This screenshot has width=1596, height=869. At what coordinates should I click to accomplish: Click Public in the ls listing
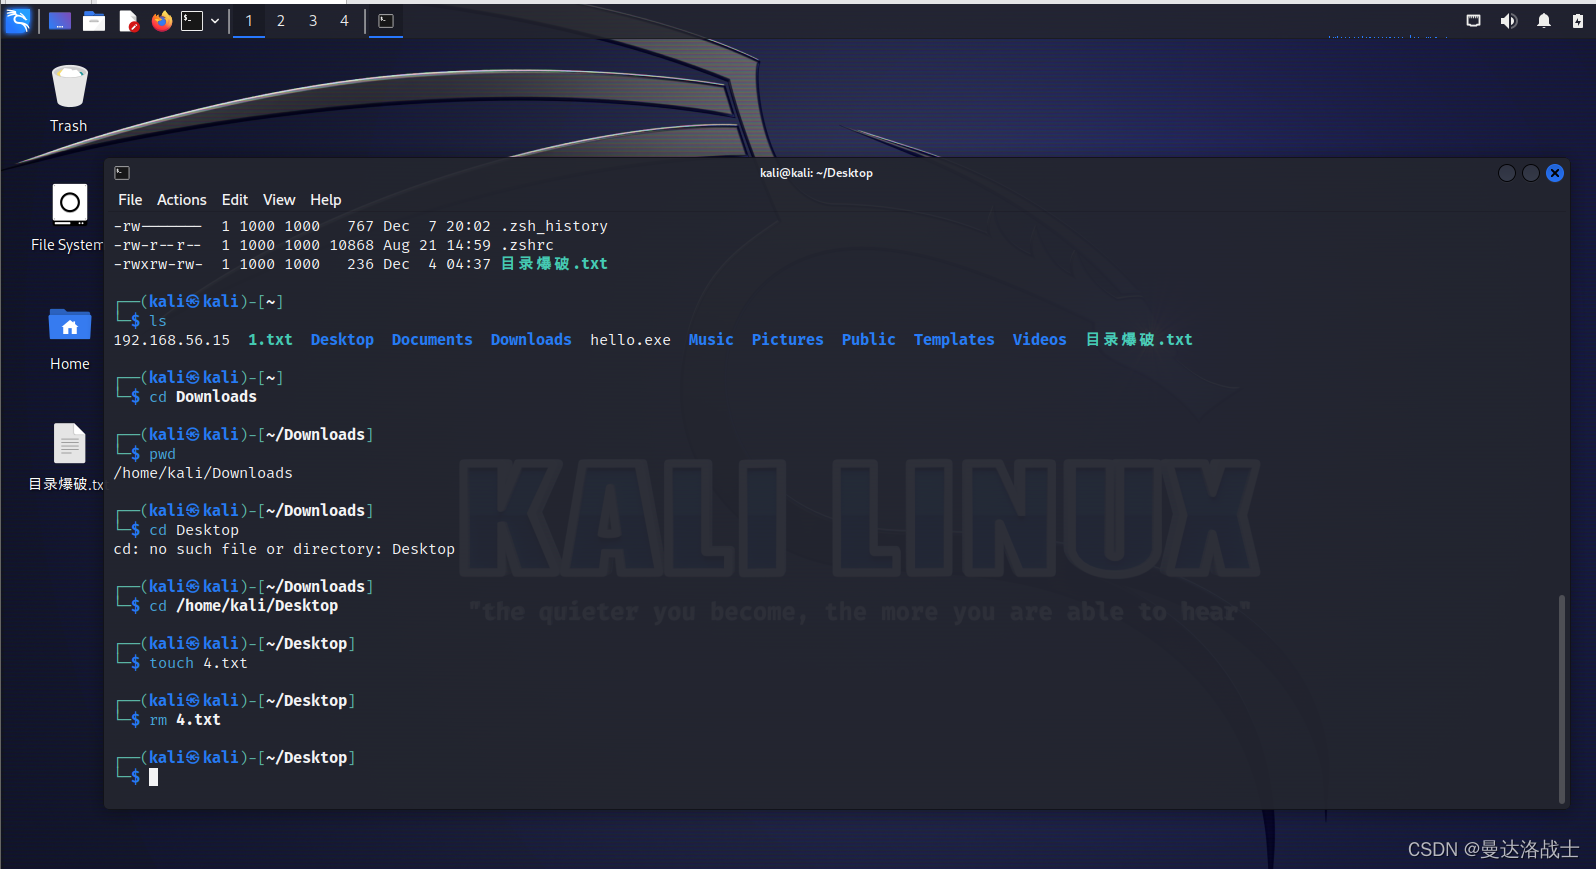869,340
